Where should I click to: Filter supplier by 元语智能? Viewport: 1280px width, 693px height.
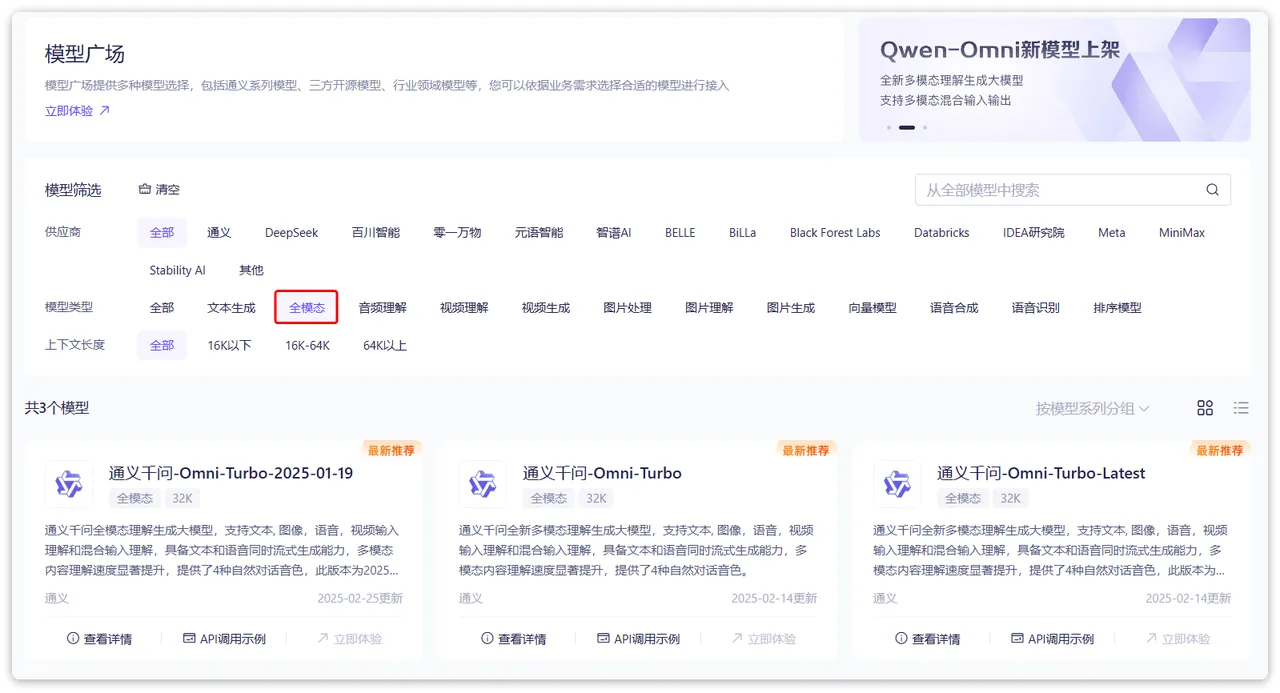[x=539, y=232]
